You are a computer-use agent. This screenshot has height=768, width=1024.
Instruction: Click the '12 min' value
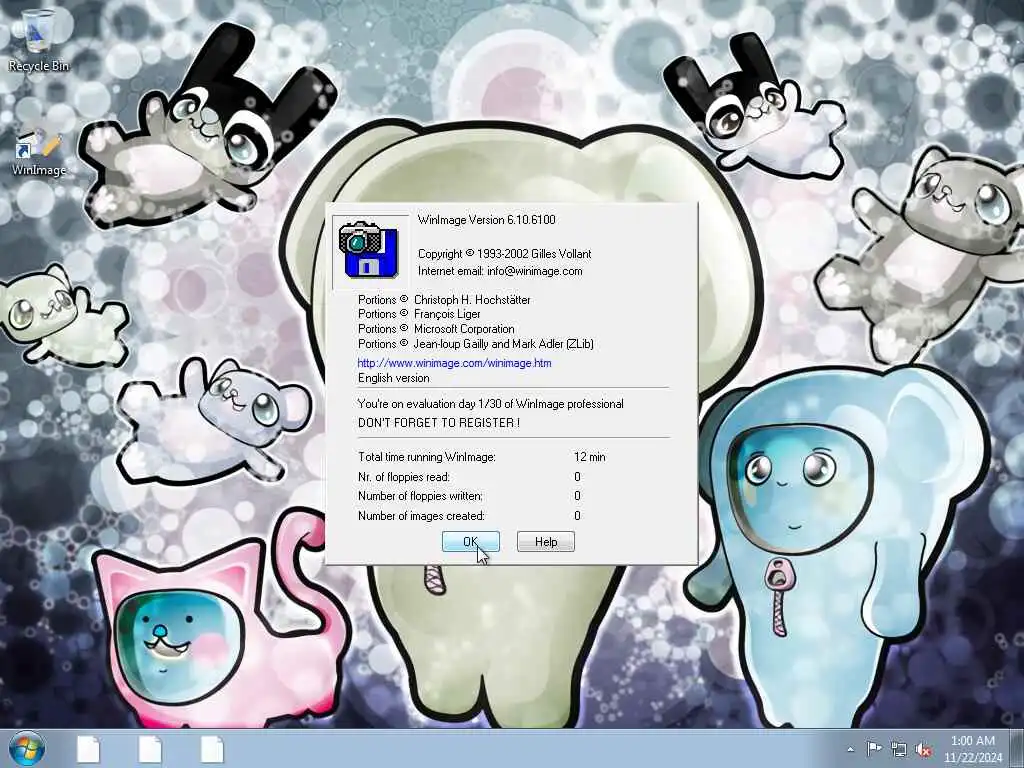590,457
